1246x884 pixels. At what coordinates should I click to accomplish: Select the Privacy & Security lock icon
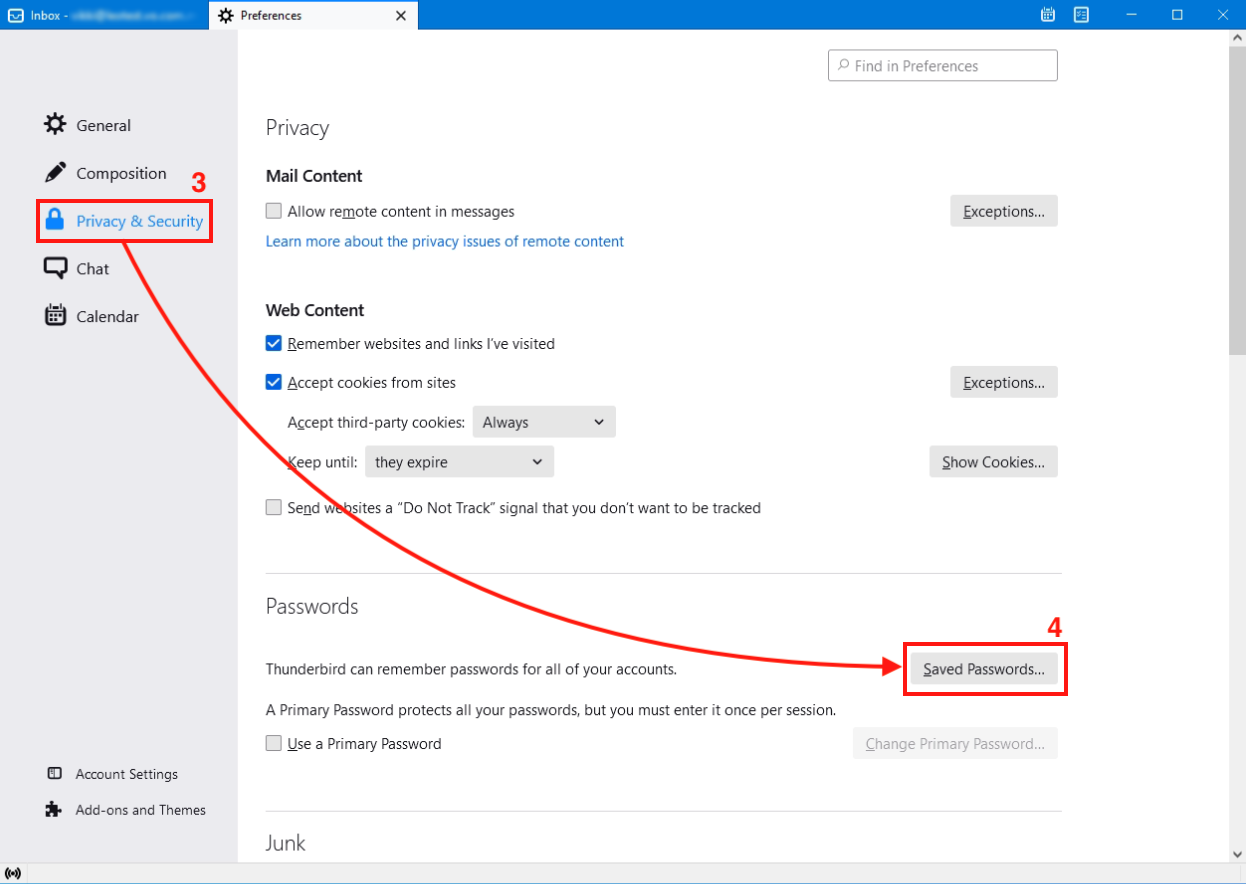tap(55, 221)
